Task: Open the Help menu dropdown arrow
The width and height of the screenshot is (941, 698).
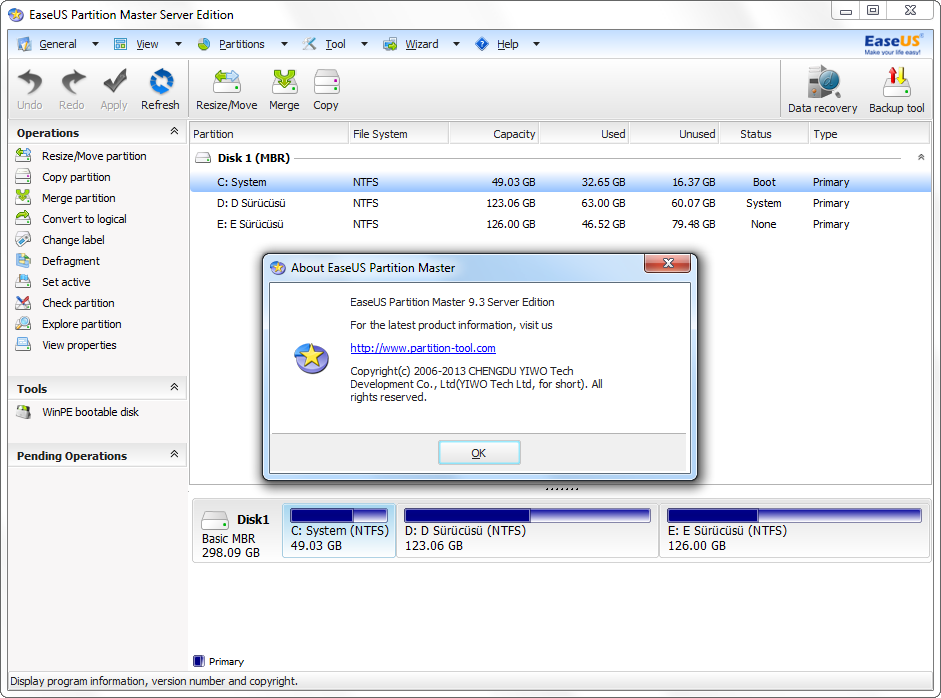Action: point(536,44)
